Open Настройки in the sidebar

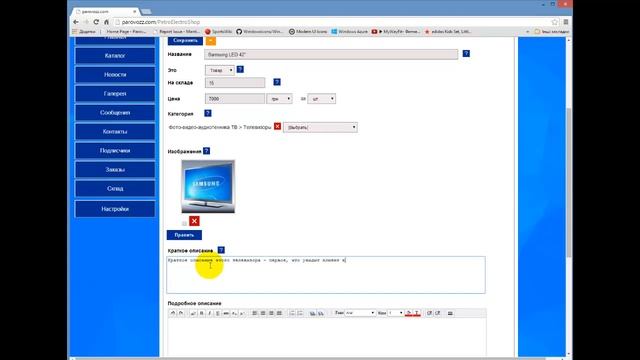coord(115,209)
